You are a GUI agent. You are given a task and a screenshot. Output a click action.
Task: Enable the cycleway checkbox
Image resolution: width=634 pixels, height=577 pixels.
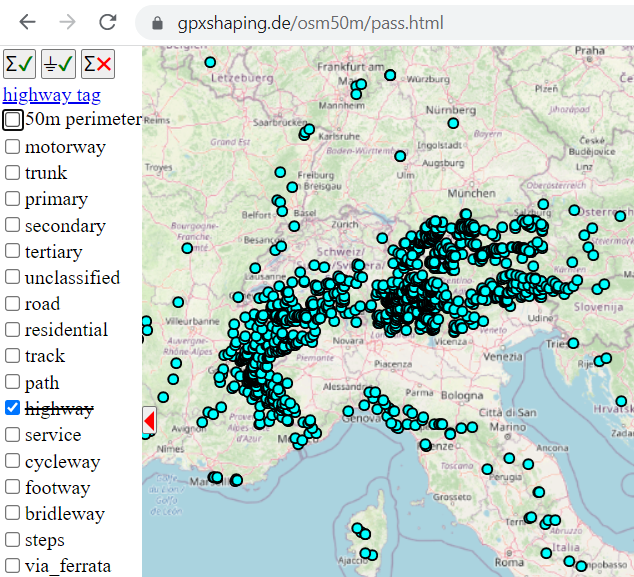point(13,461)
